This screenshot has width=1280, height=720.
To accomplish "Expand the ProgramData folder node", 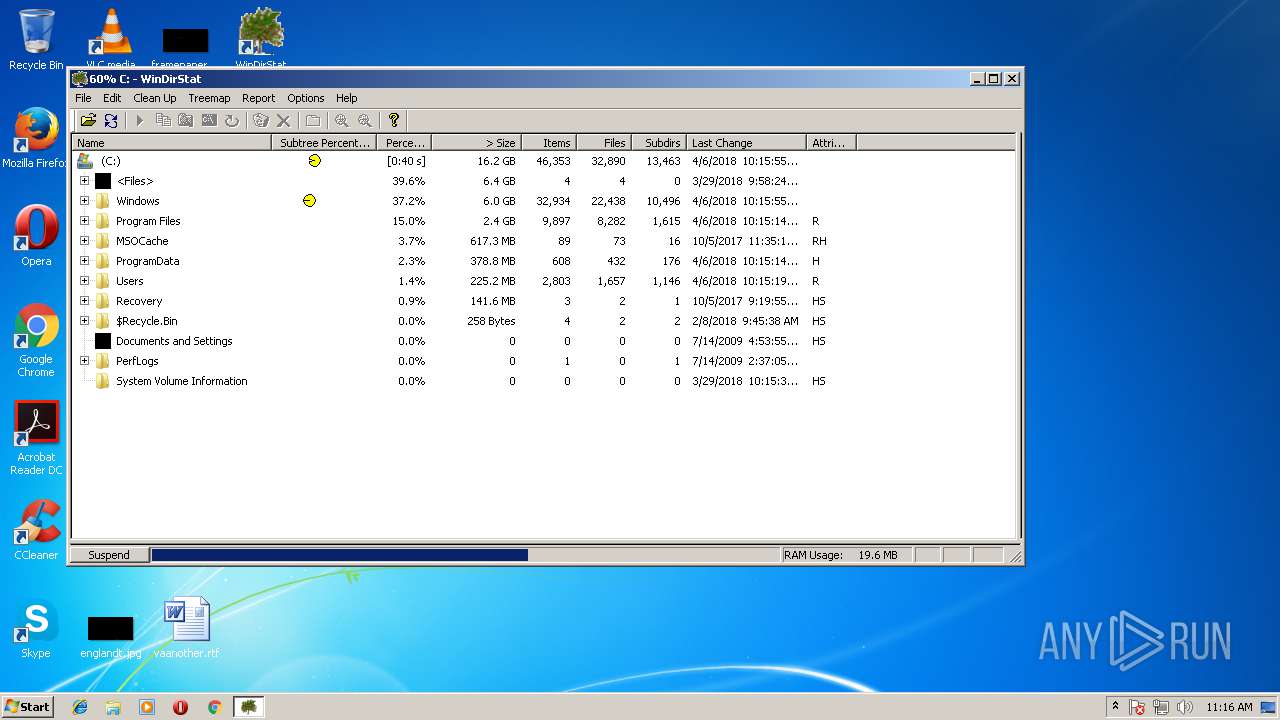I will (84, 261).
